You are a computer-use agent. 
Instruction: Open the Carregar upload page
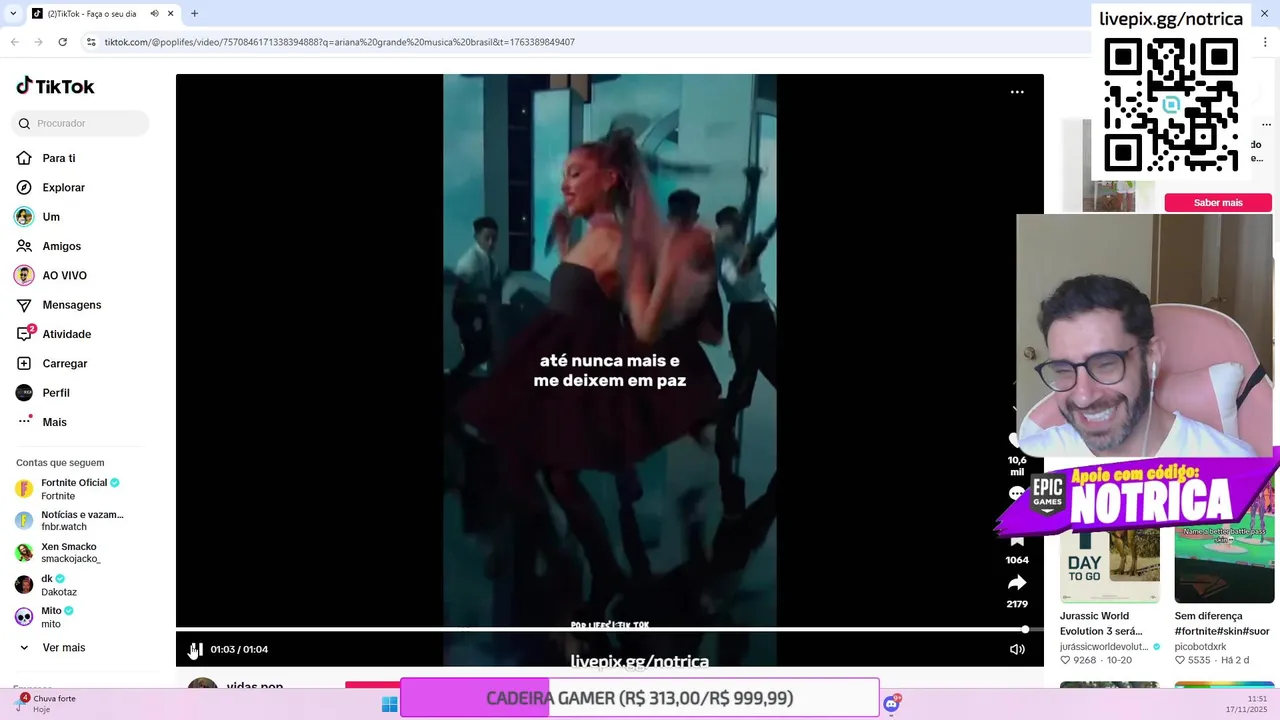64,363
